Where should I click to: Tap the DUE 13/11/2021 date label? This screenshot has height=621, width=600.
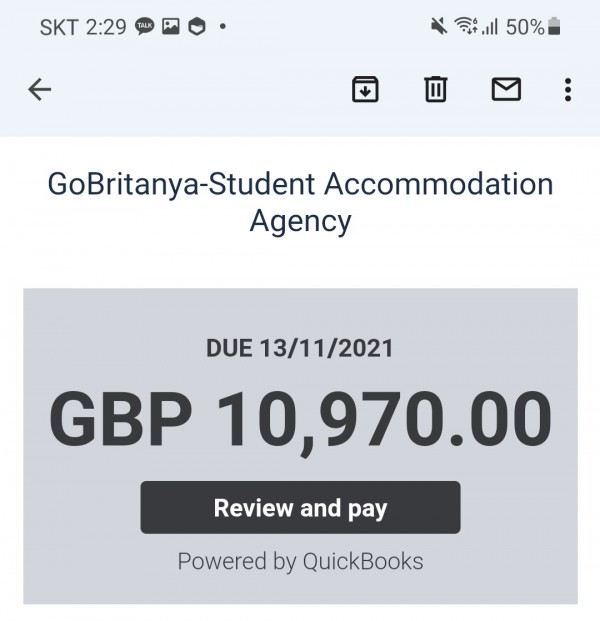pyautogui.click(x=300, y=349)
